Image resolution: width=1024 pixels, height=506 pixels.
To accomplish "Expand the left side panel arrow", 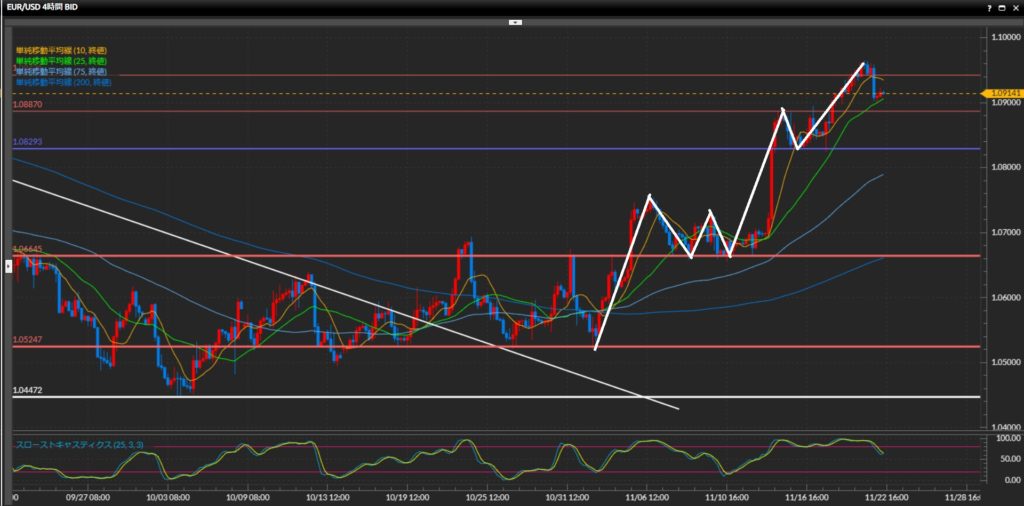I will (x=9, y=265).
